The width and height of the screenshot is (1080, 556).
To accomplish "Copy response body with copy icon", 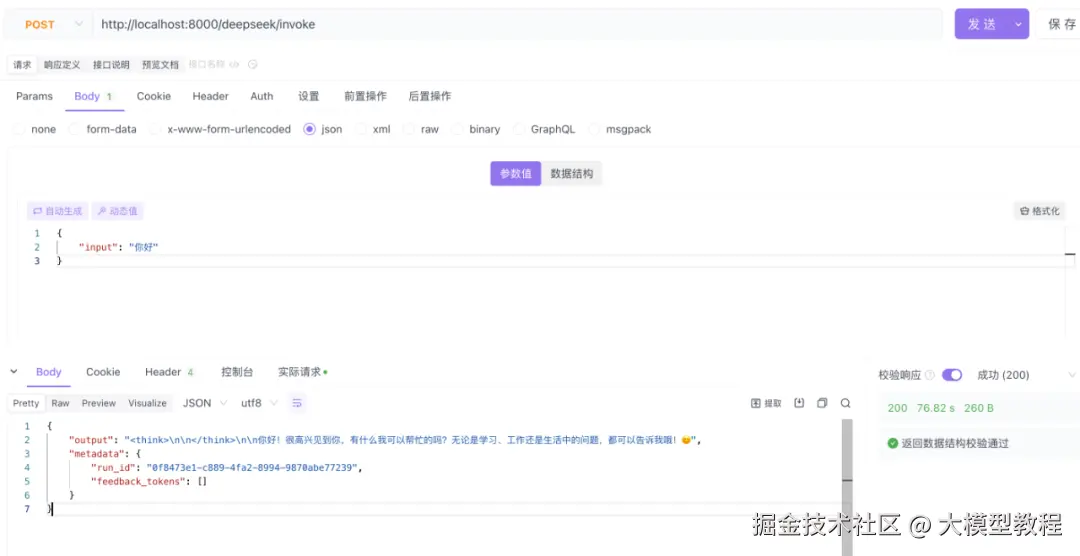I will (x=822, y=403).
